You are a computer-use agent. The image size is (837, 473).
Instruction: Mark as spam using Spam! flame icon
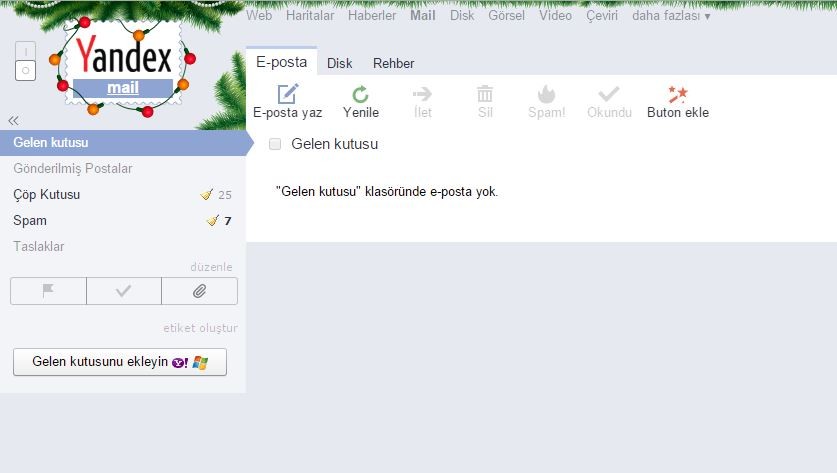tap(546, 94)
